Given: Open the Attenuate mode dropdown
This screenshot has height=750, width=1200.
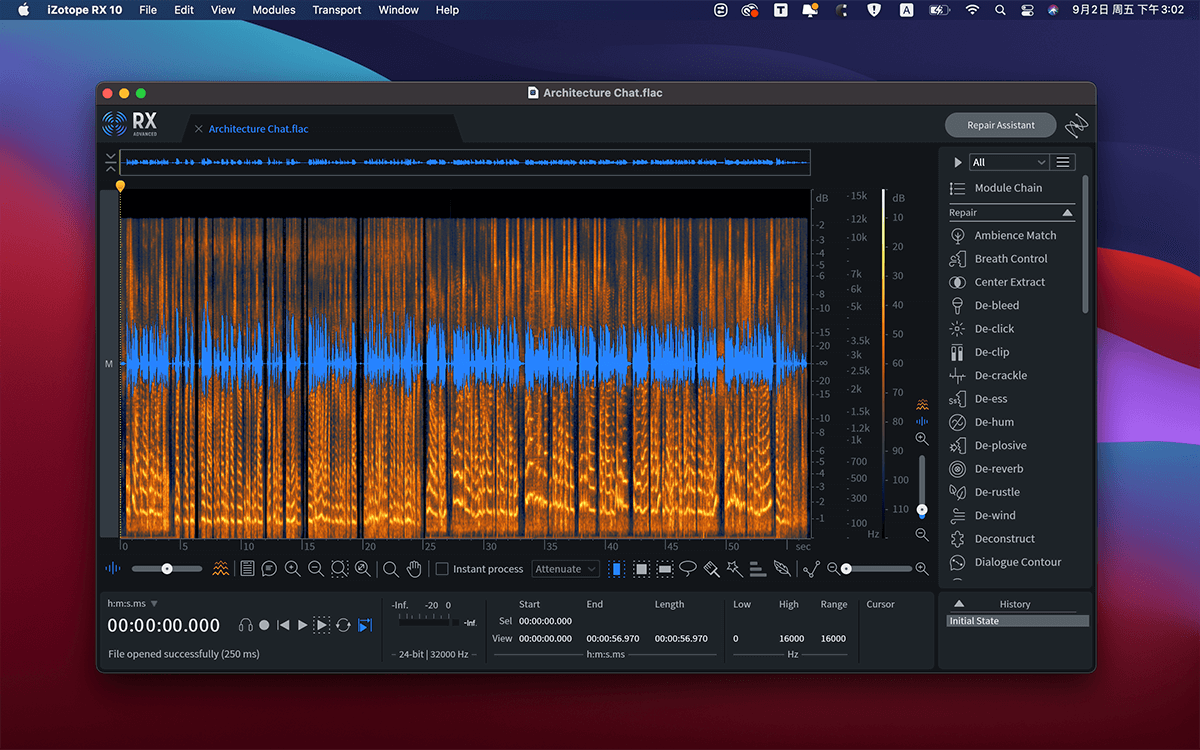Looking at the screenshot, I should tap(565, 569).
